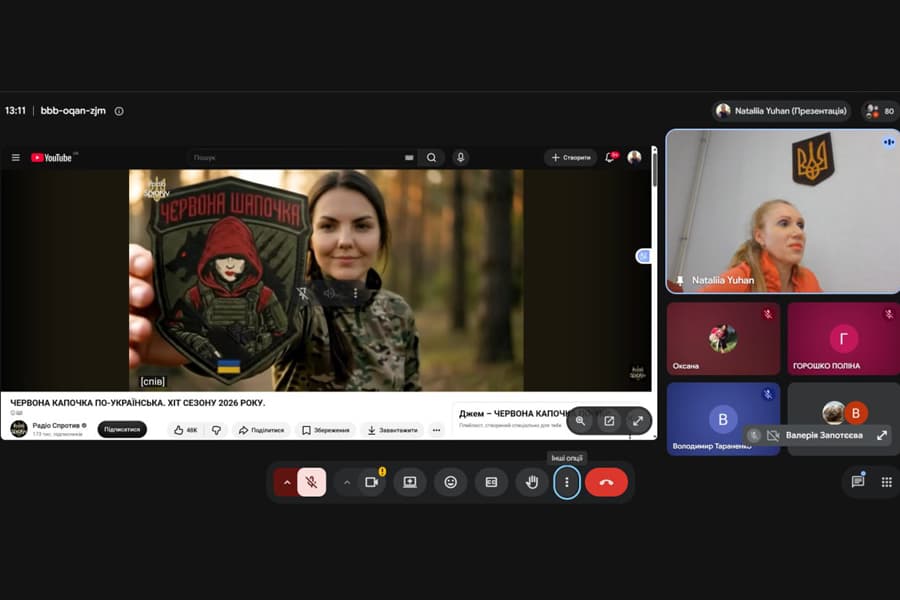Turn on closed captions
The image size is (900, 600).
click(x=491, y=482)
